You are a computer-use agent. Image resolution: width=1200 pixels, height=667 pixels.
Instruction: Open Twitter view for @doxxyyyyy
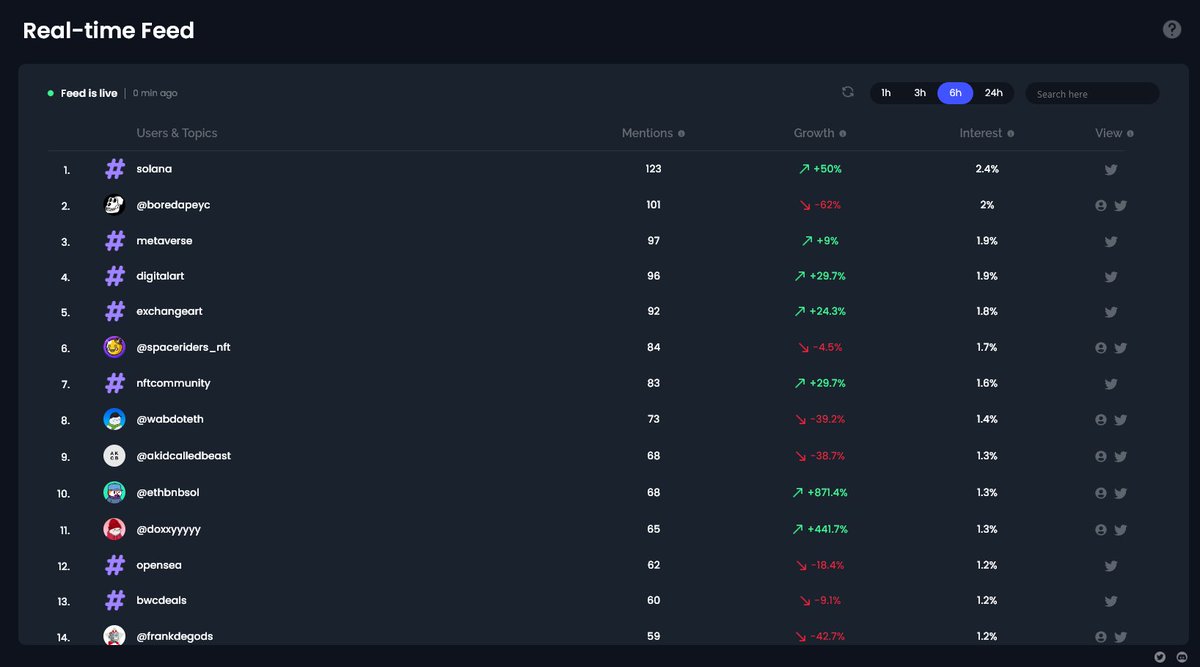[1120, 530]
